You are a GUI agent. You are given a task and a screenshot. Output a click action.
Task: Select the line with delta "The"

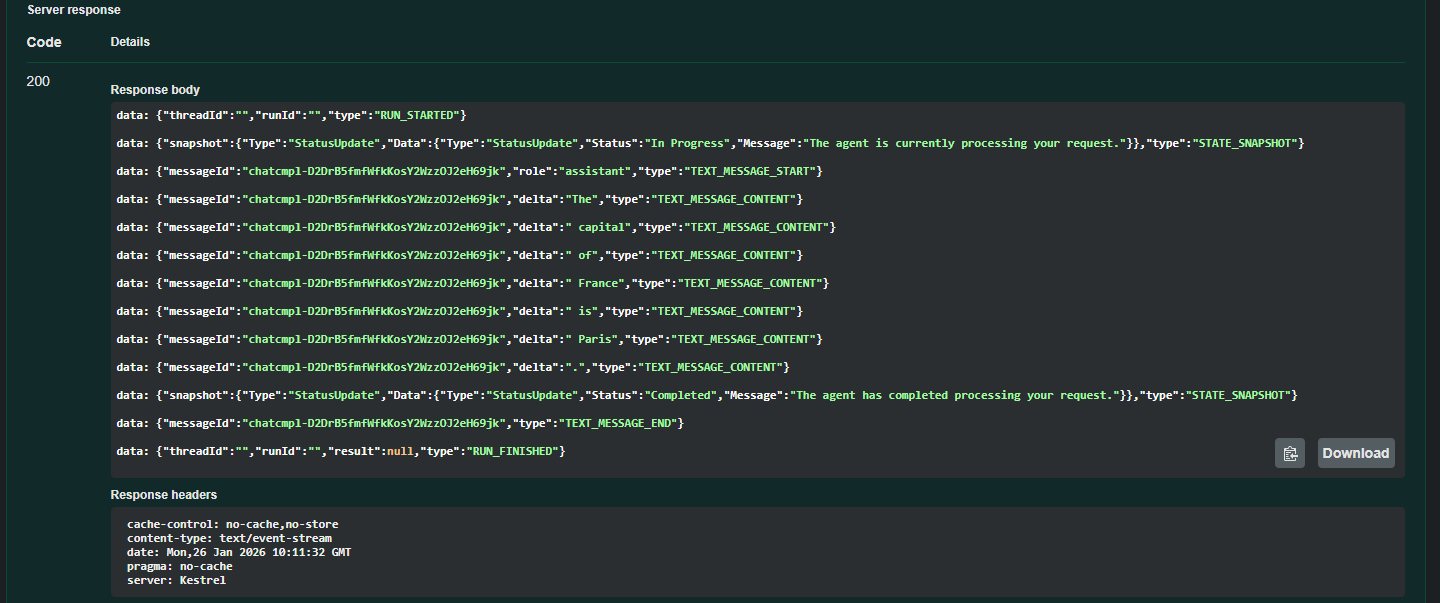click(459, 199)
